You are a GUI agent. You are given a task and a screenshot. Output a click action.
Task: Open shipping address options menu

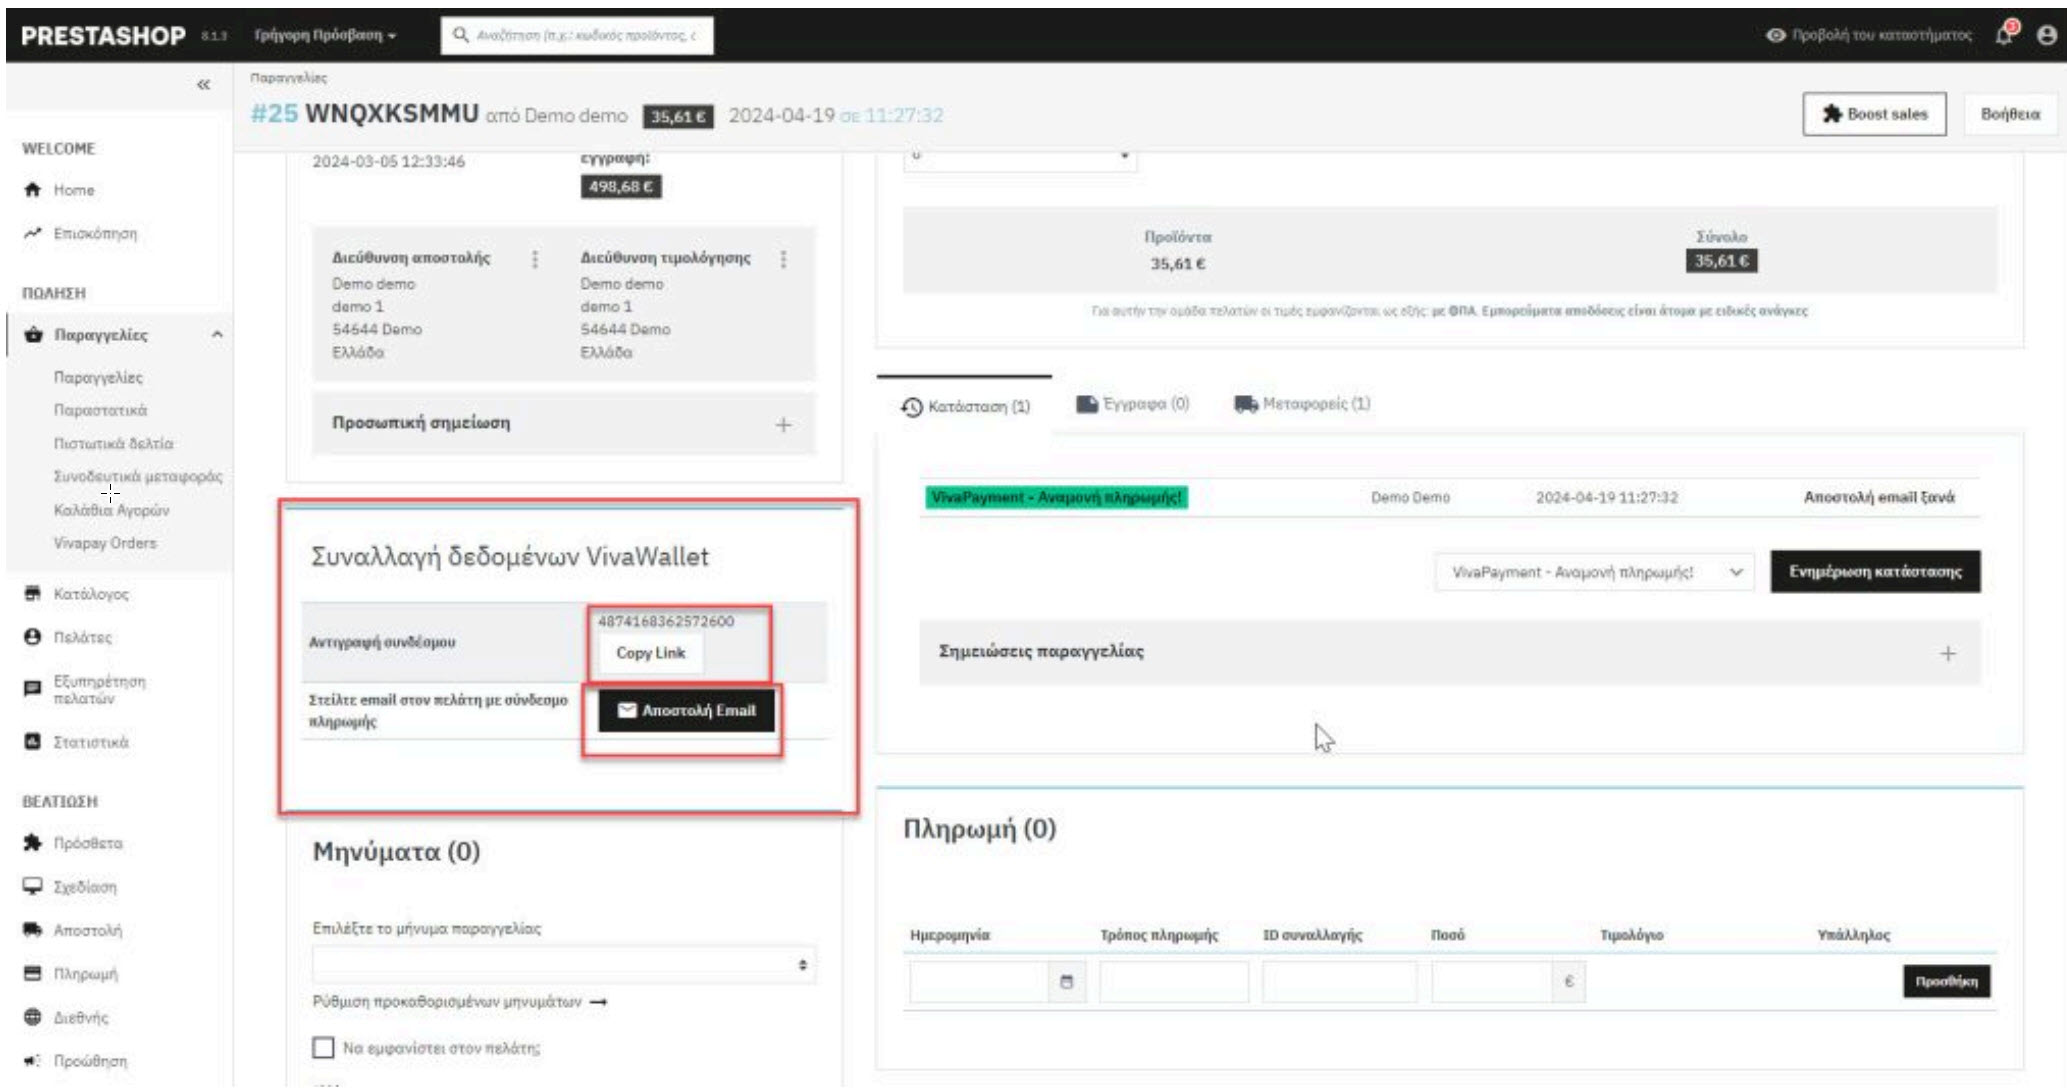pyautogui.click(x=535, y=260)
